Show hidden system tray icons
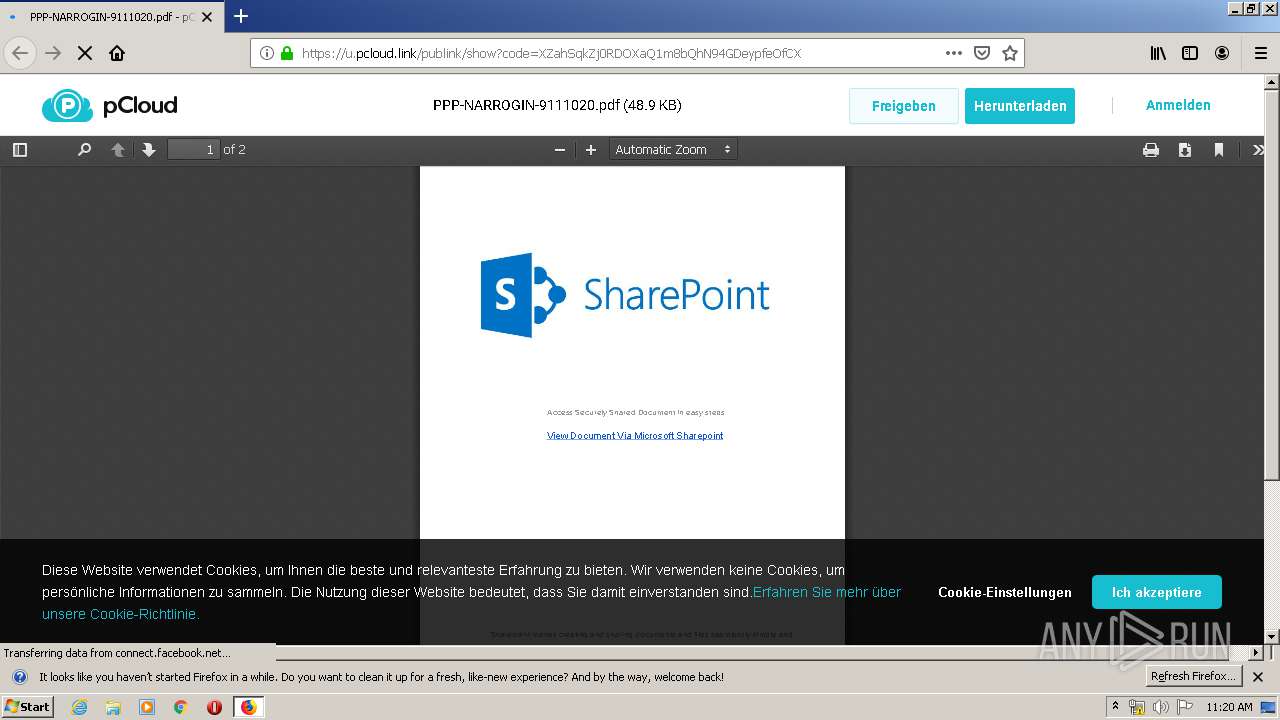This screenshot has width=1280, height=720. click(x=1115, y=707)
